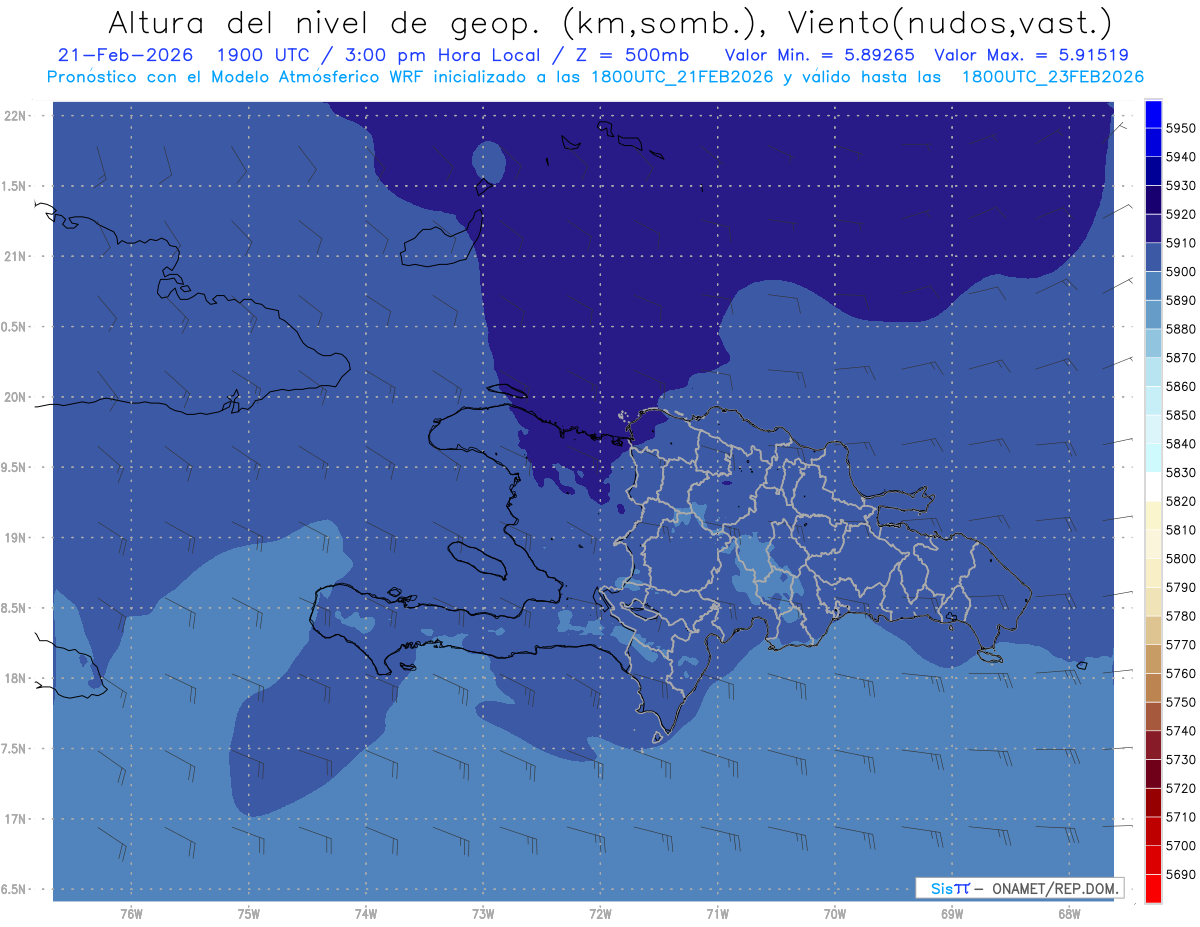Click latitude label '20N'
This screenshot has height=927, width=1200.
coord(17,397)
